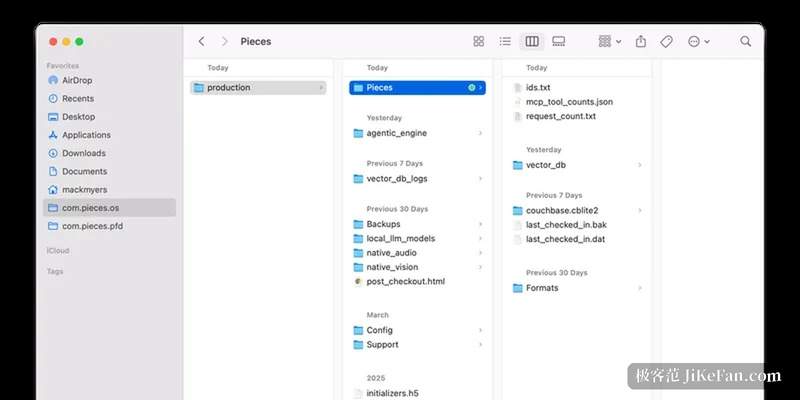Select the column view button
Image resolution: width=800 pixels, height=400 pixels.
532,41
